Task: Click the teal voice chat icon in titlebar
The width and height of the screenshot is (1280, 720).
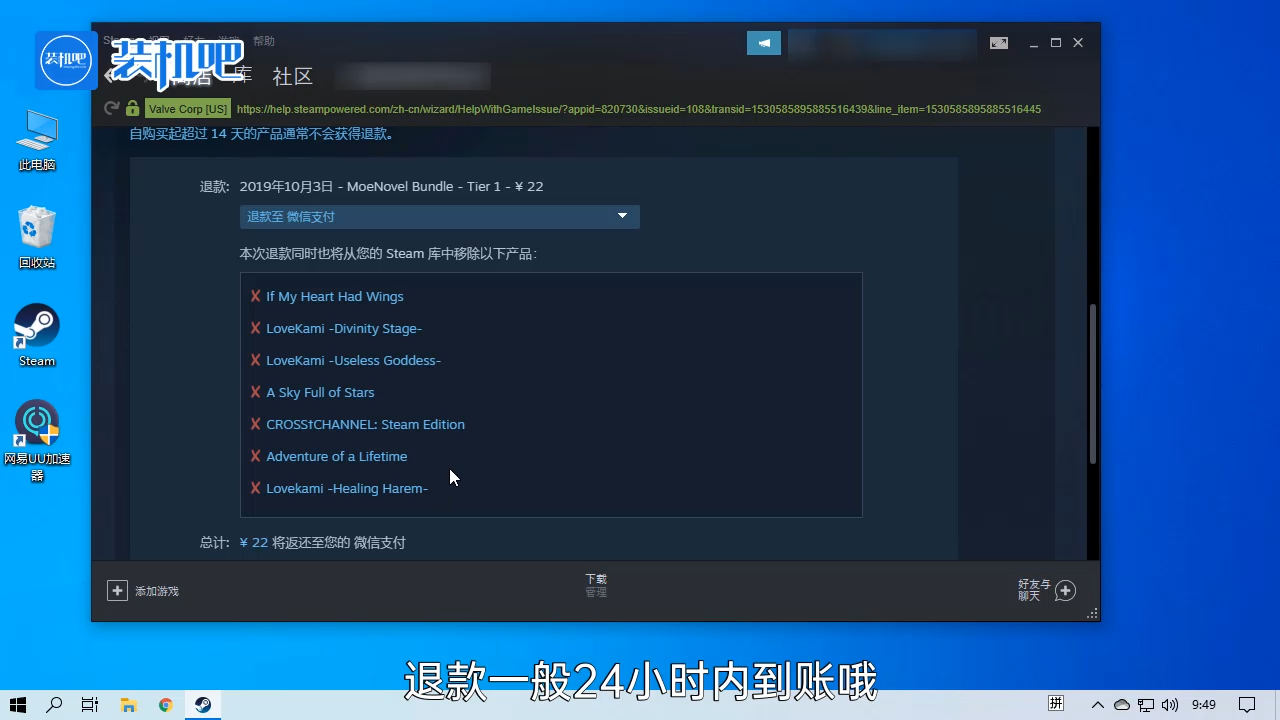Action: pos(763,43)
